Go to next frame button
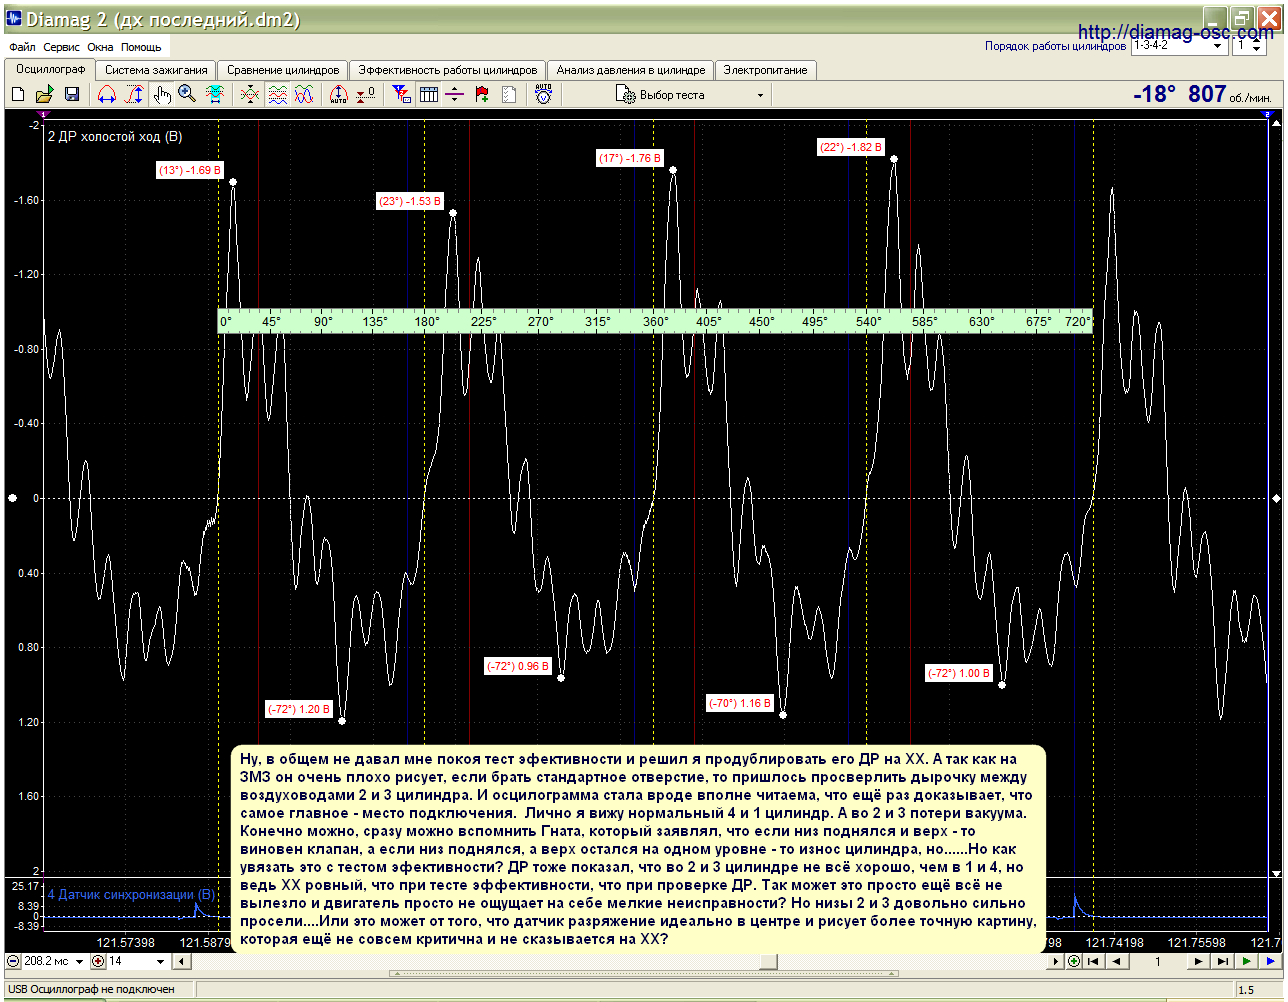 1198,961
